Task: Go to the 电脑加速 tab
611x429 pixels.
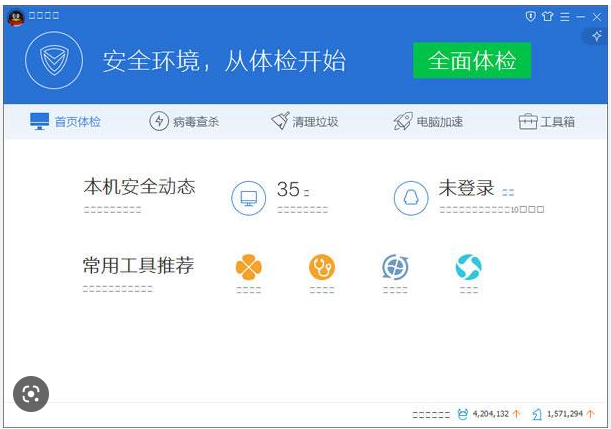Action: coord(428,122)
